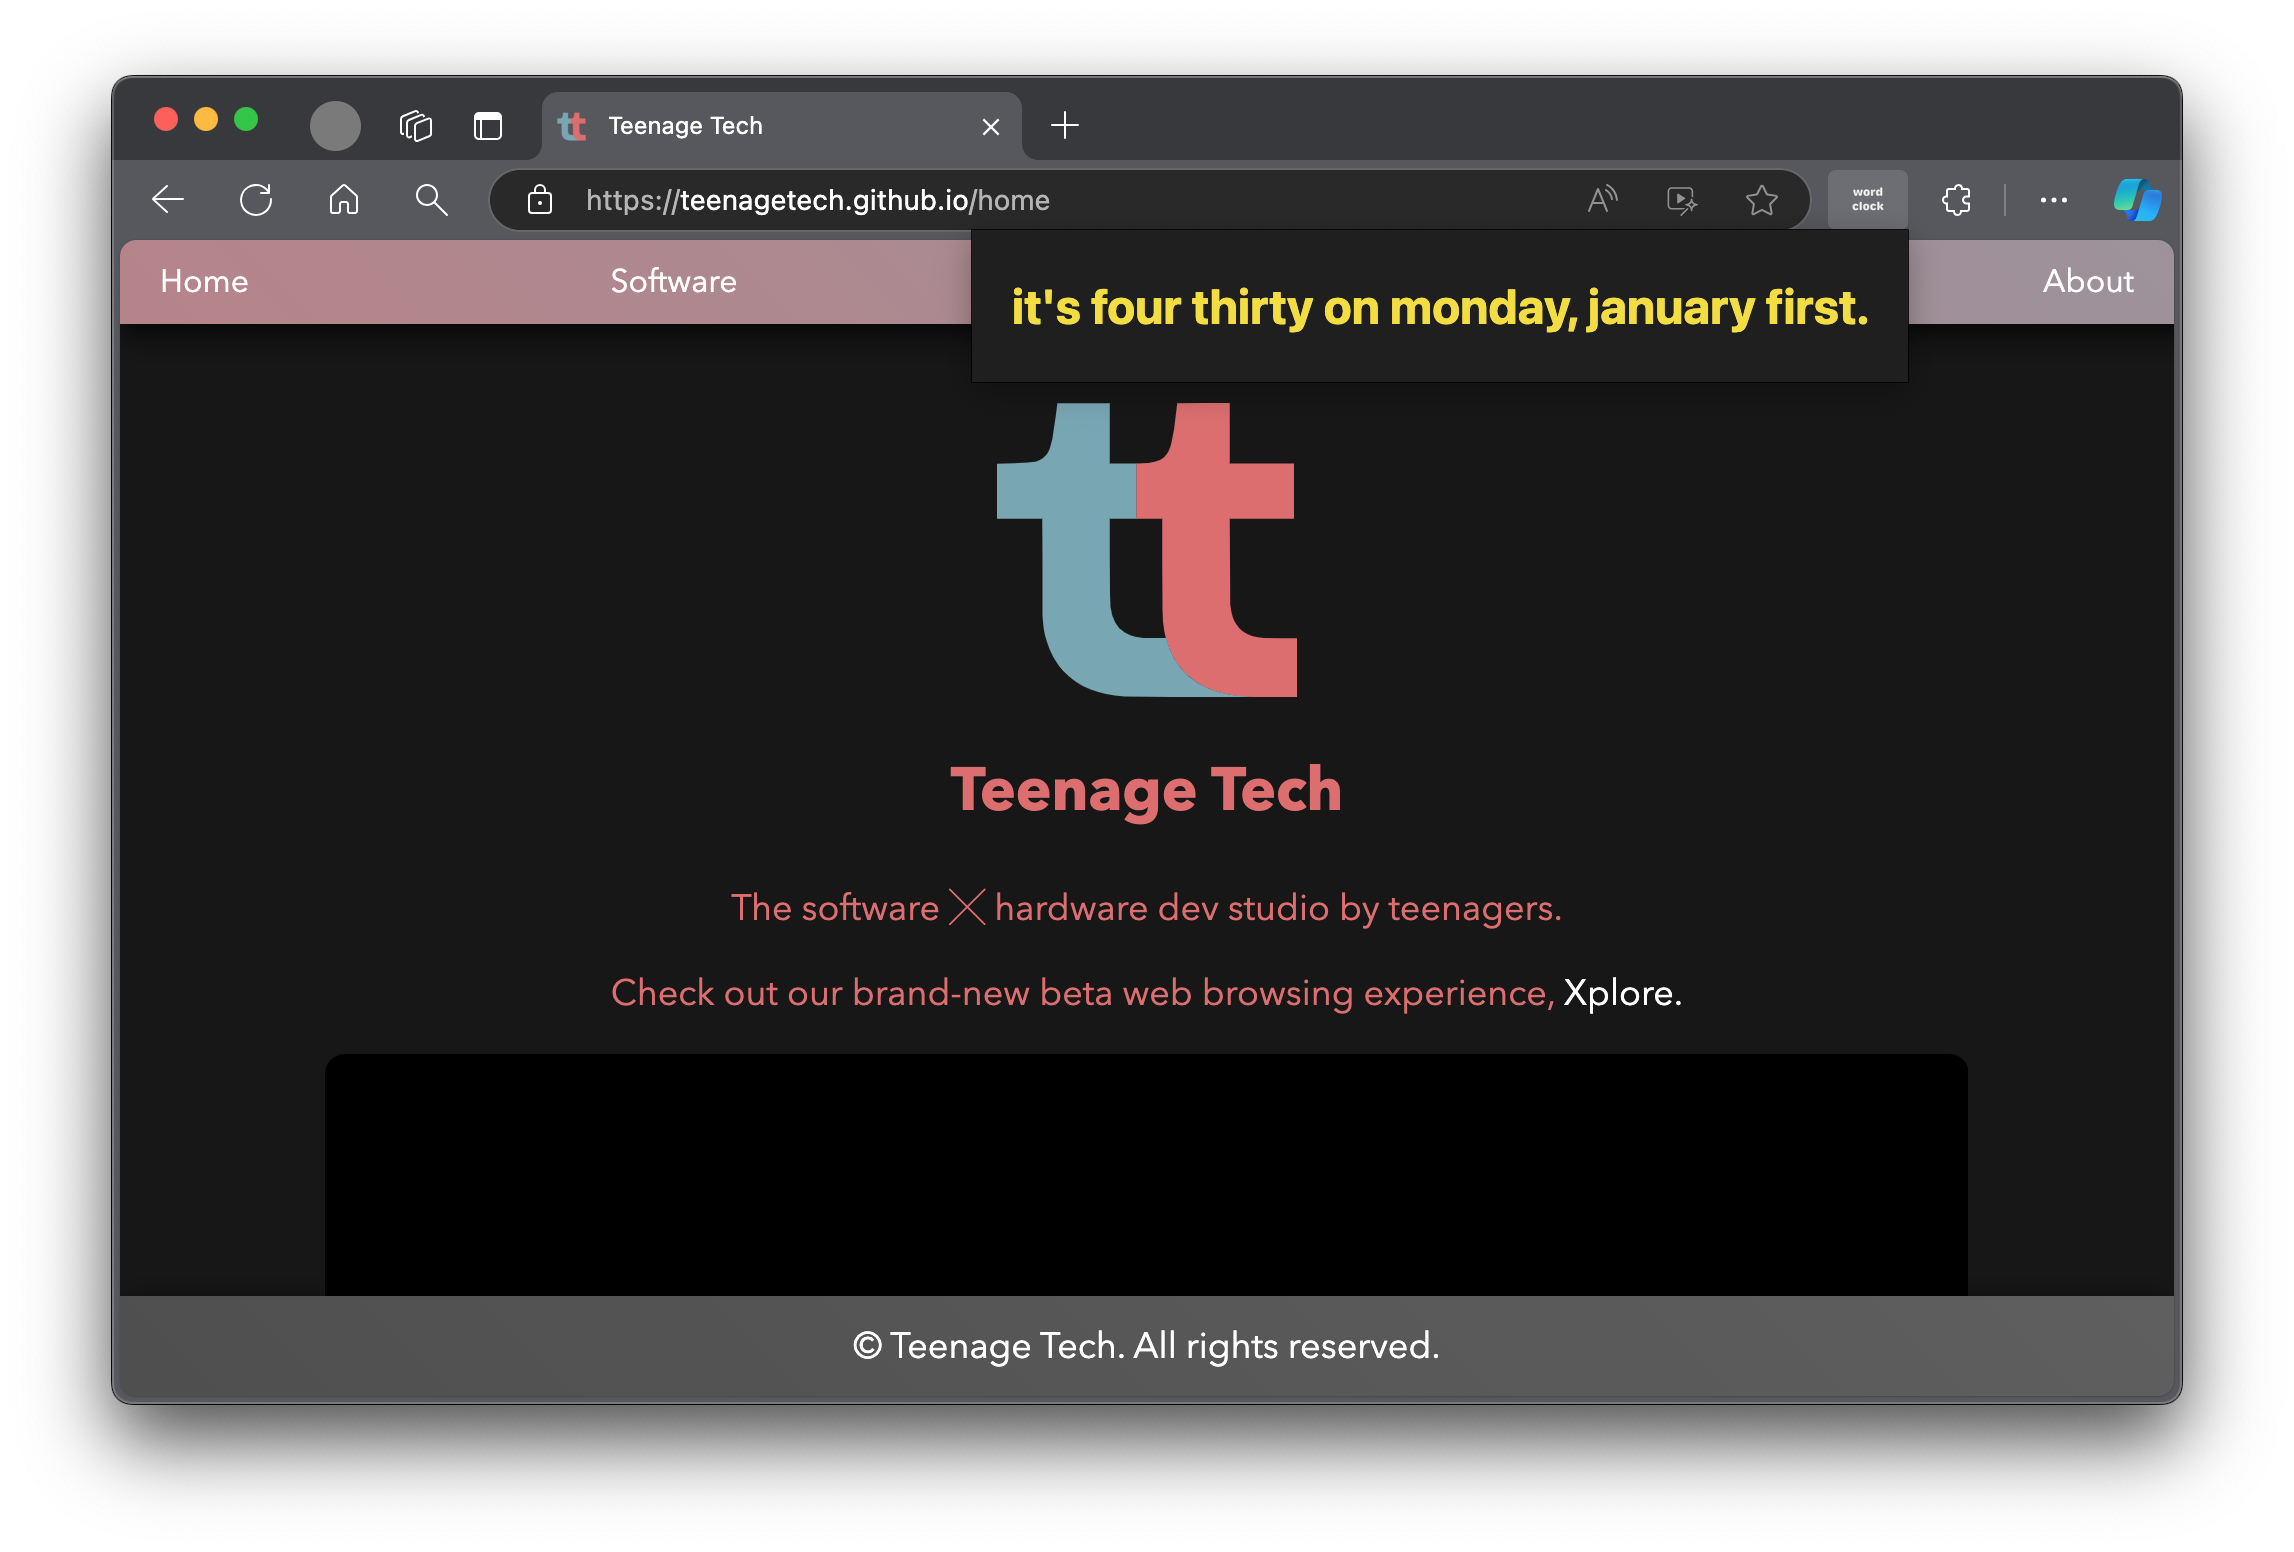View site info via the lock icon
This screenshot has height=1552, width=2294.
pyautogui.click(x=540, y=200)
